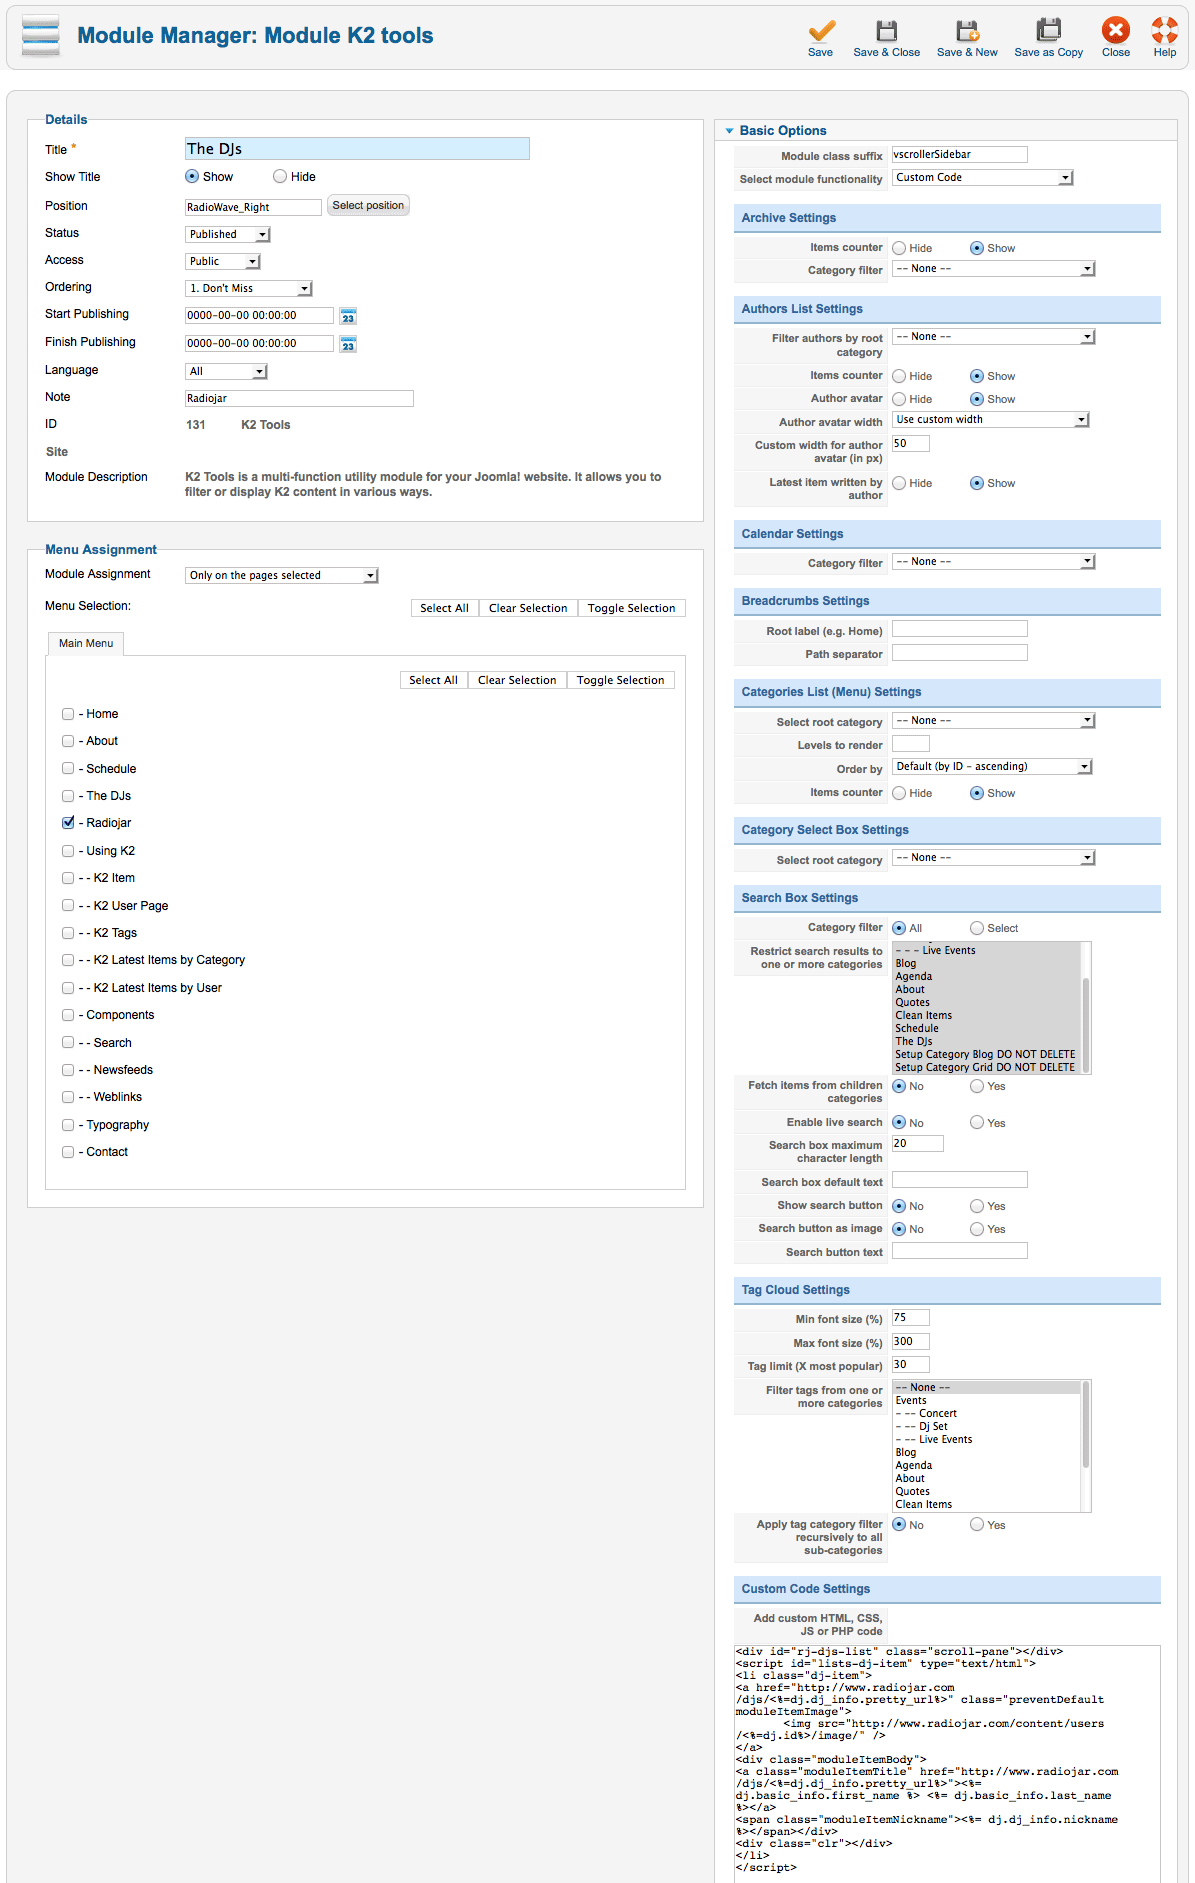Switch to the Main Menu tab

coord(86,643)
